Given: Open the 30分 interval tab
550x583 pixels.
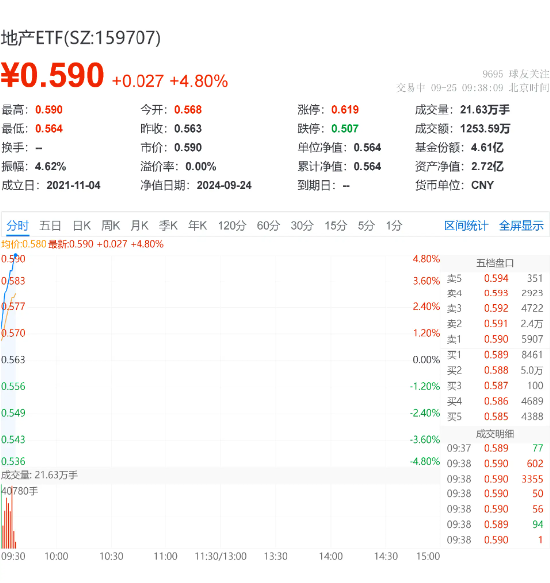Looking at the screenshot, I should (302, 226).
